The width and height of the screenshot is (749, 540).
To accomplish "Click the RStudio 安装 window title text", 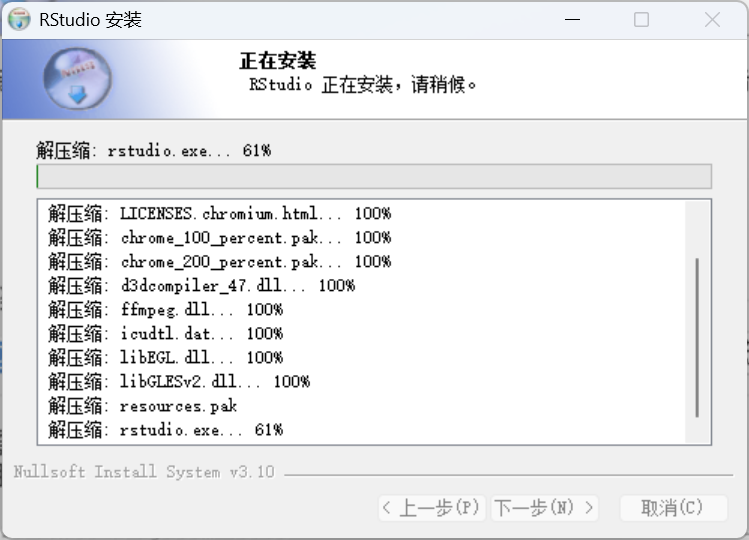I will click(x=90, y=20).
